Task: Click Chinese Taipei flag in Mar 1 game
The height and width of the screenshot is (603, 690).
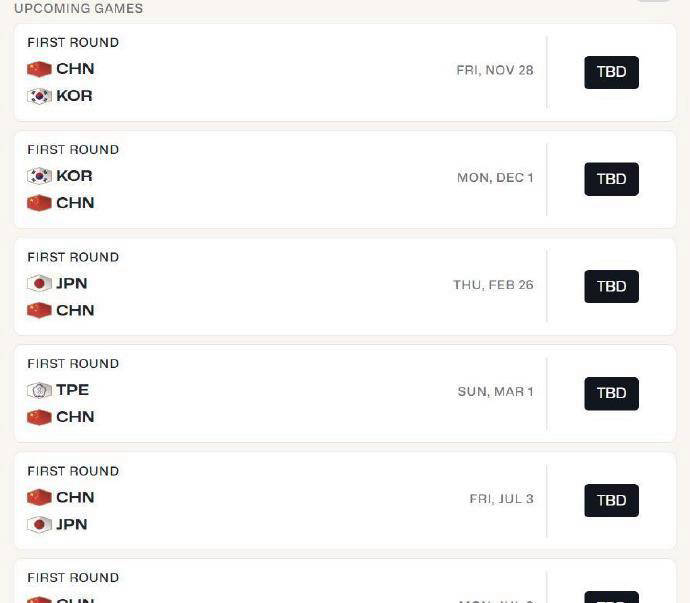Action: pyautogui.click(x=39, y=390)
